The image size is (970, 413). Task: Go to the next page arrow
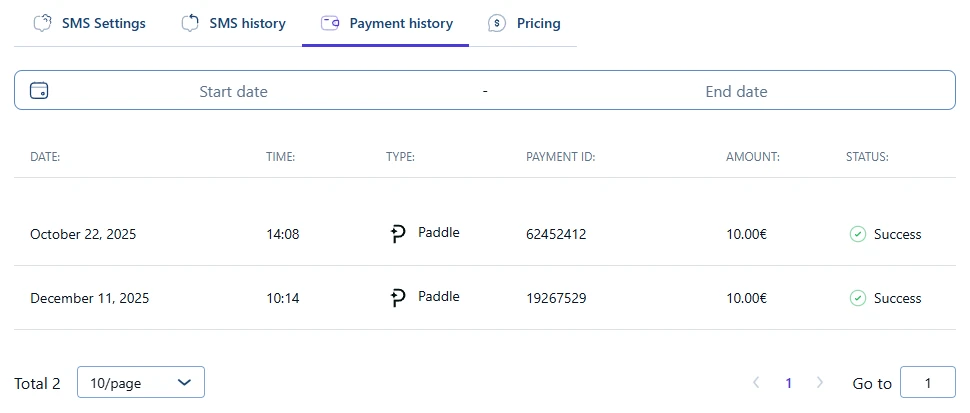tap(820, 382)
